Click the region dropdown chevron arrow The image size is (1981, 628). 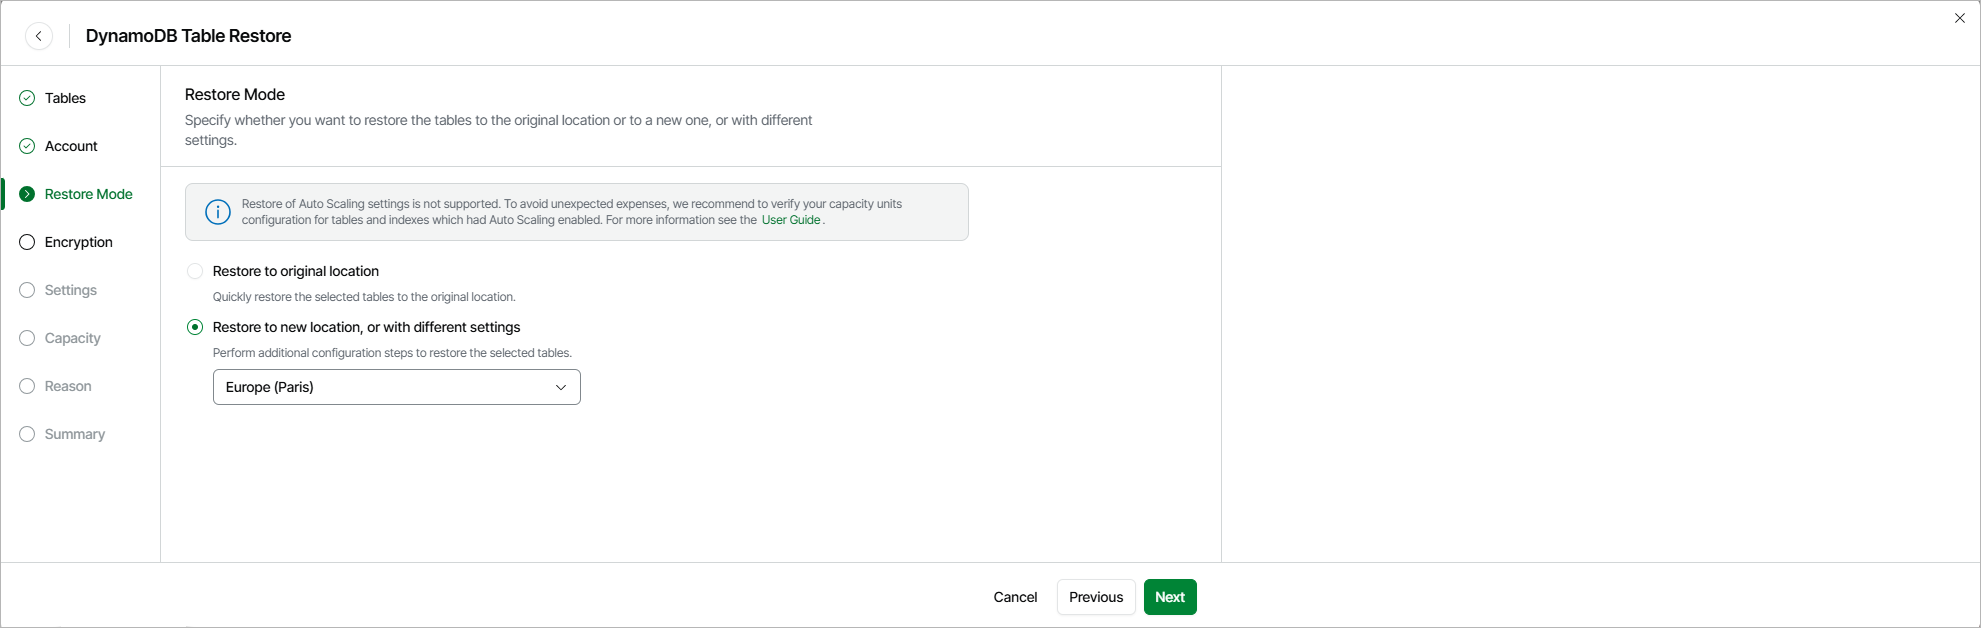point(561,387)
